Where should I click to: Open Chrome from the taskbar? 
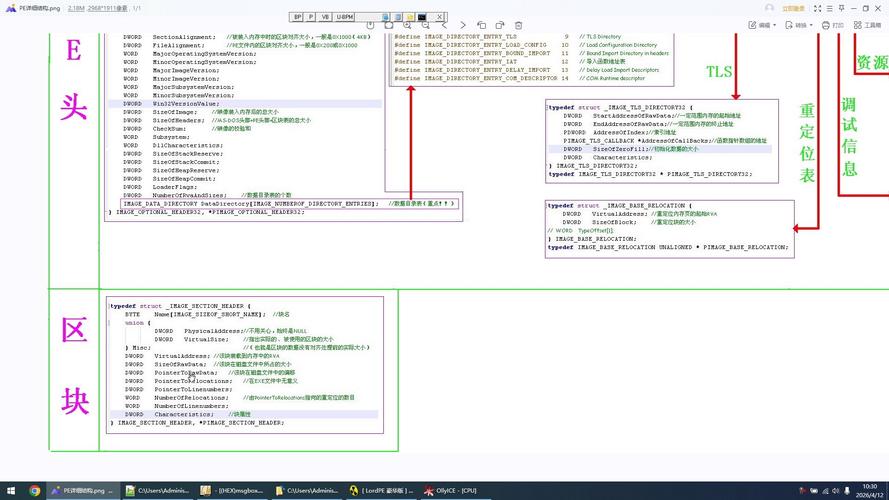[35, 491]
